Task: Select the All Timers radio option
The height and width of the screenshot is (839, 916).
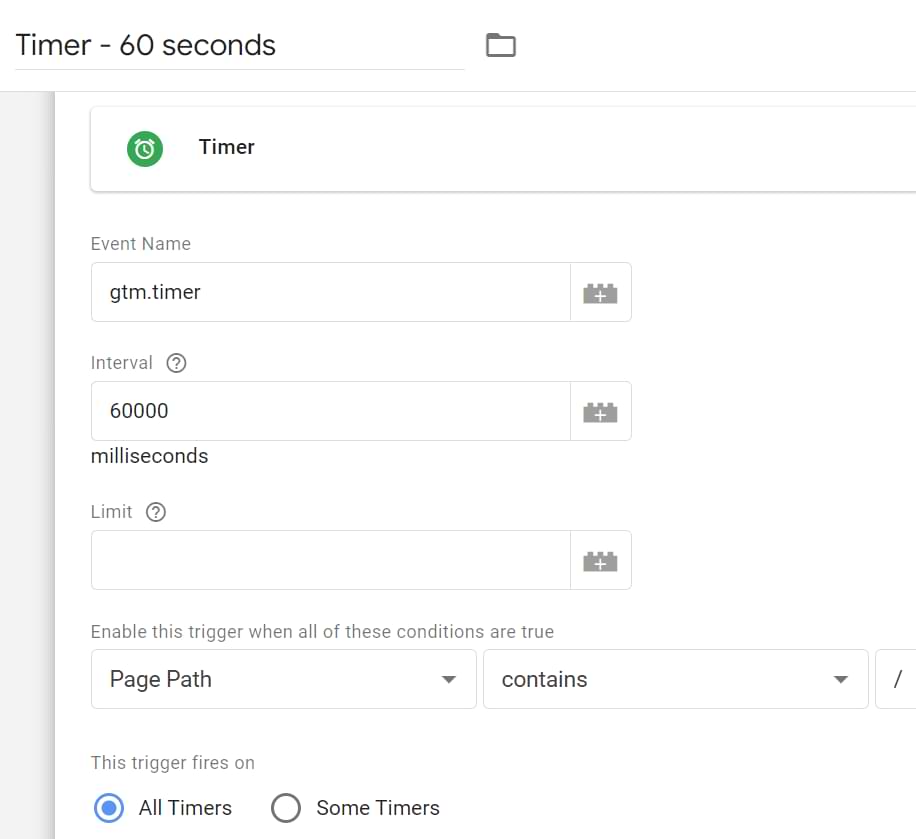Action: [x=109, y=808]
